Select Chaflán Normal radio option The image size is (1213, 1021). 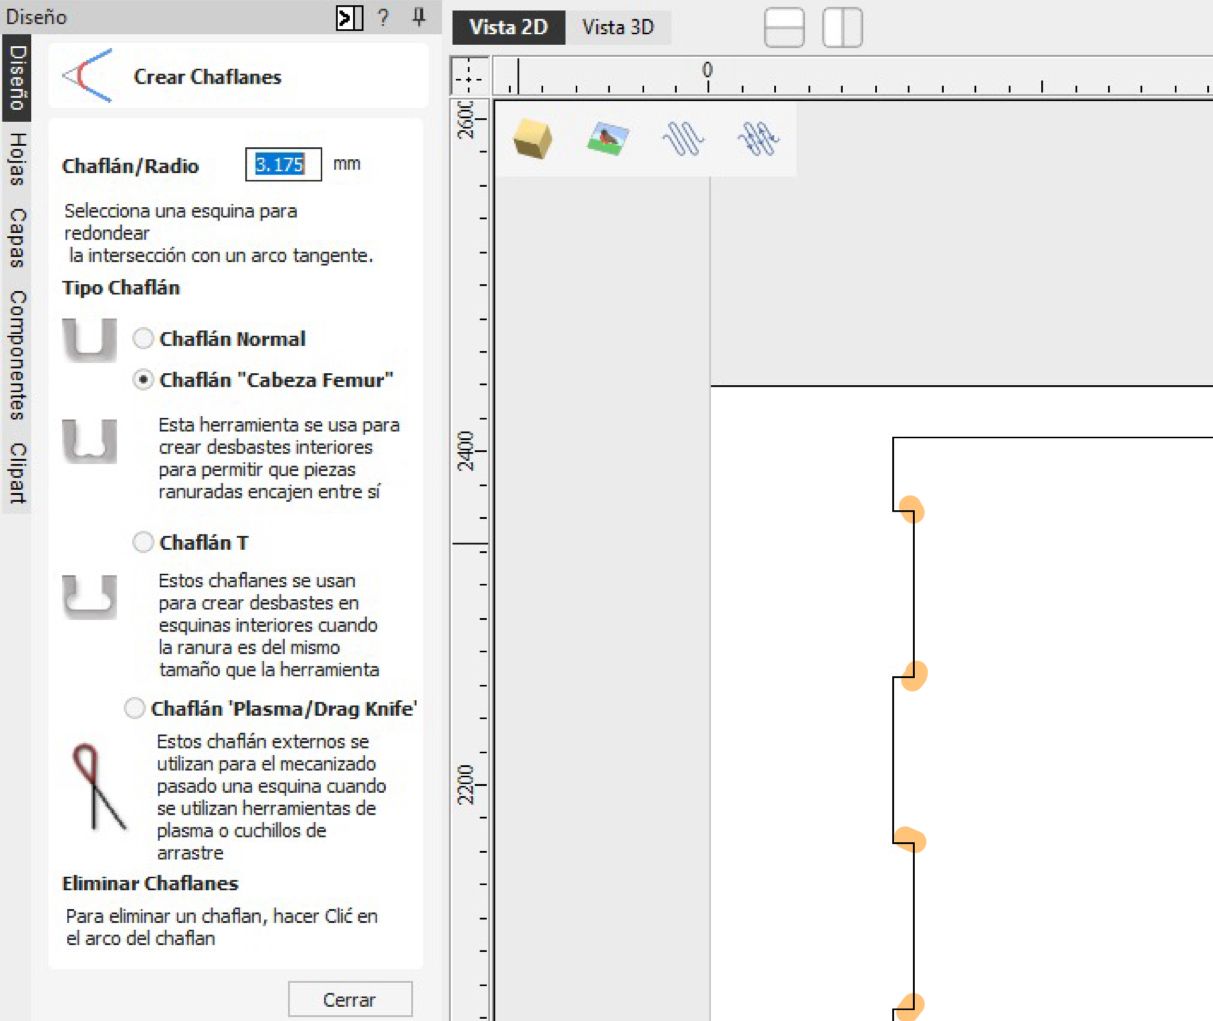click(143, 339)
